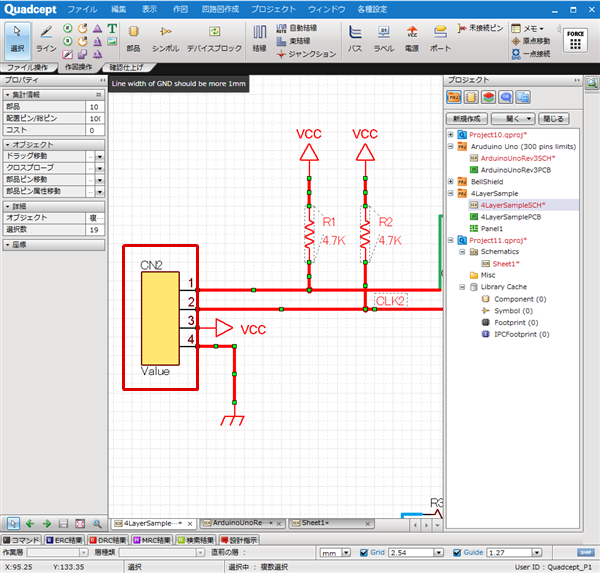Click the 新規作成 button in project panel
600x573 pixels.
pos(469,118)
